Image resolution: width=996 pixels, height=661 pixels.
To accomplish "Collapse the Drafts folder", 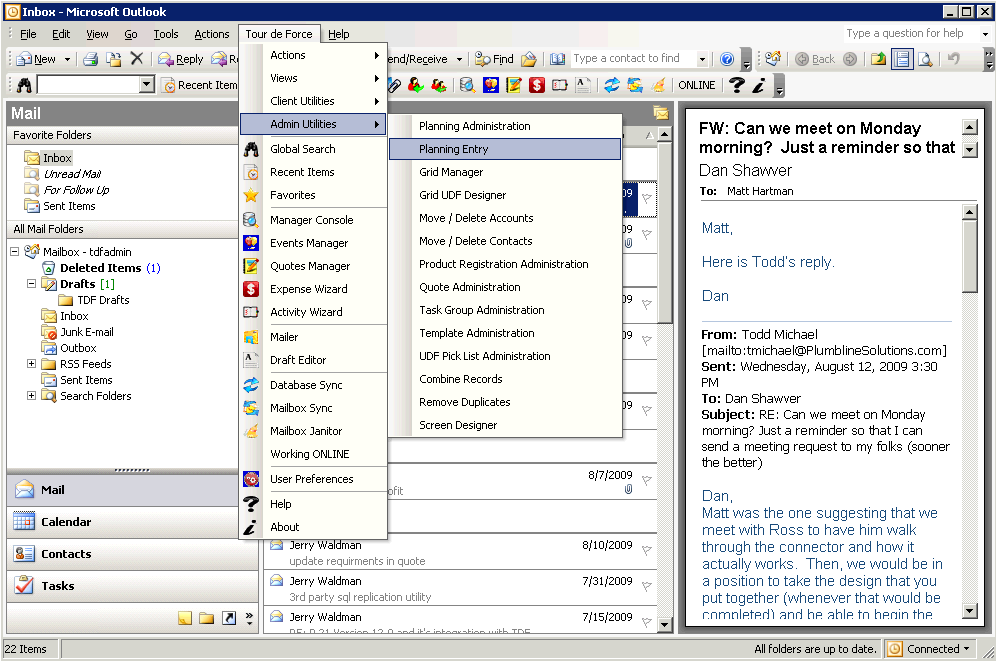I will [x=31, y=283].
